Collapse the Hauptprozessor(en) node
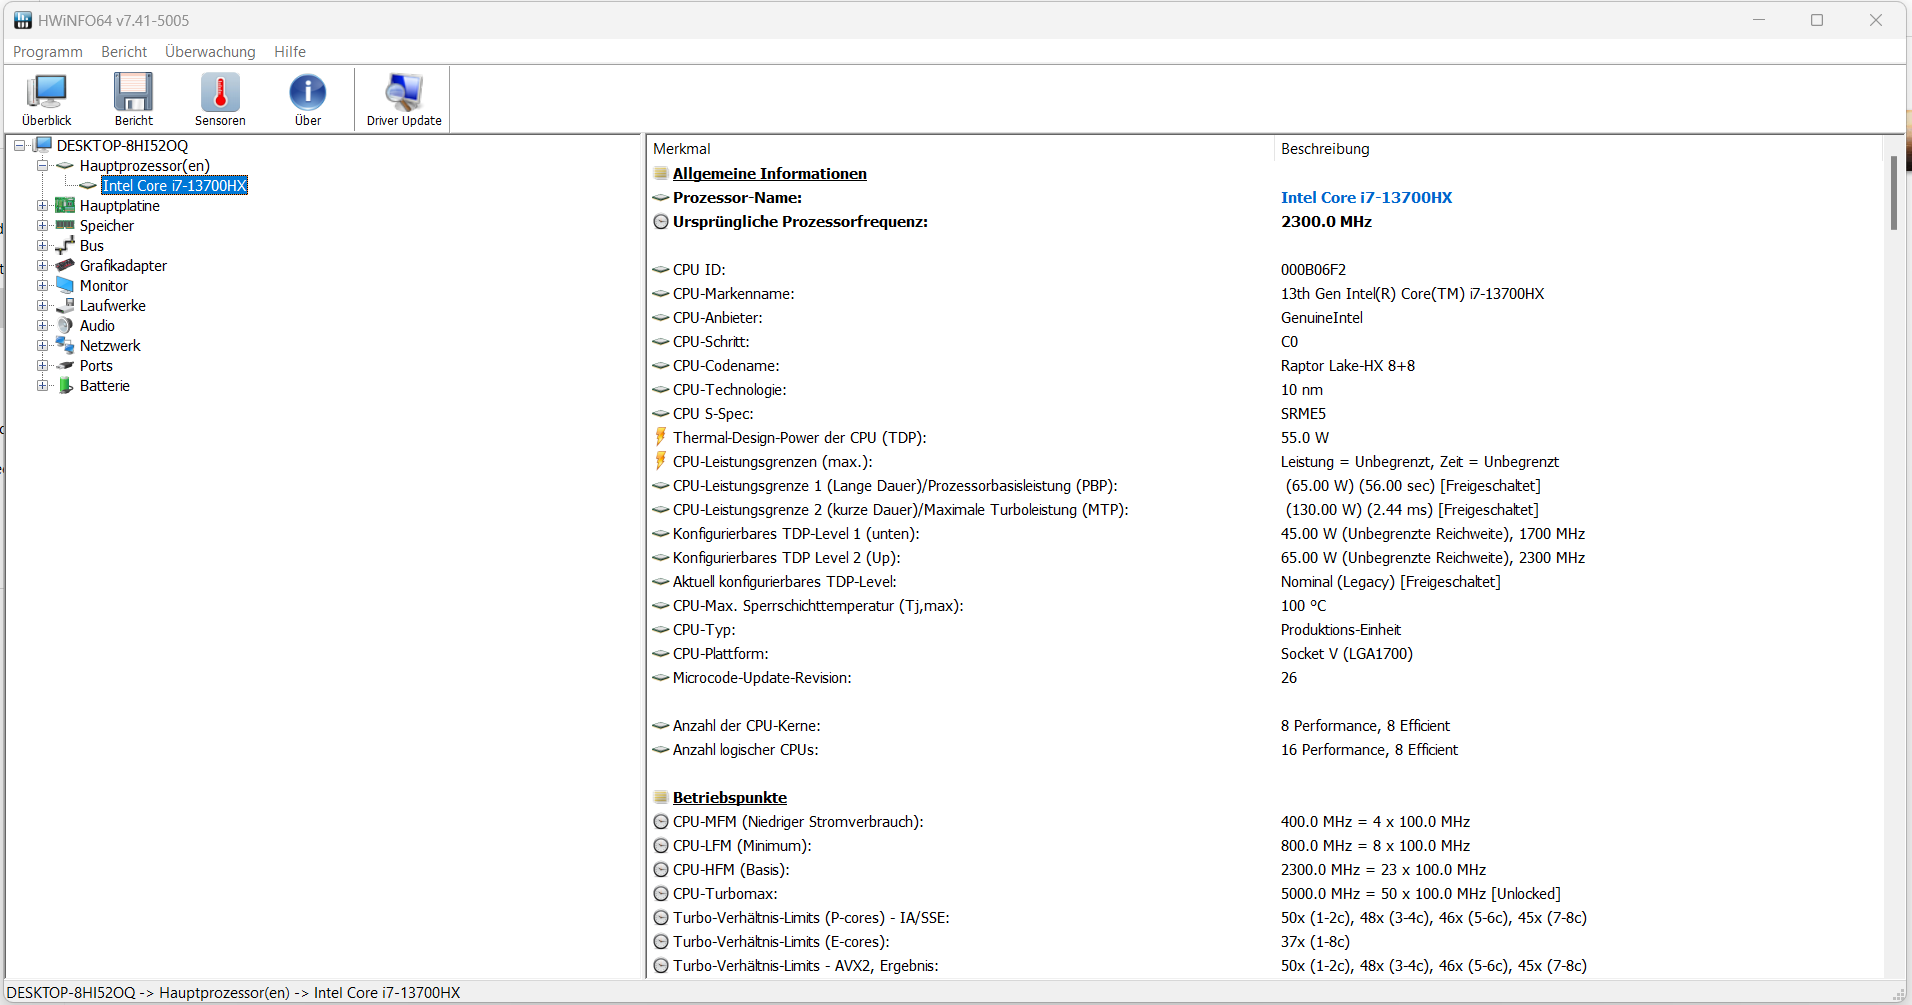Screen dimensions: 1912x1005 pos(42,166)
